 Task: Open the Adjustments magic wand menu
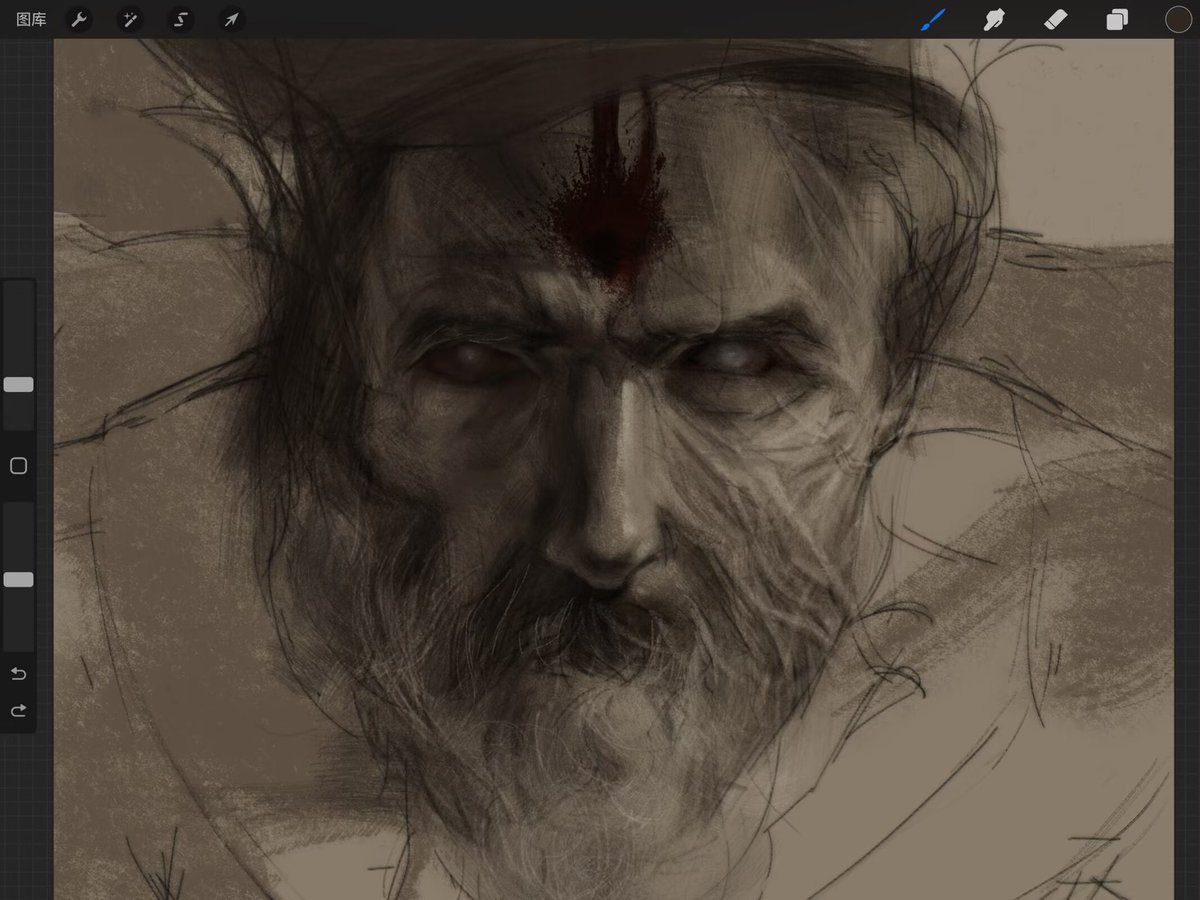[130, 19]
